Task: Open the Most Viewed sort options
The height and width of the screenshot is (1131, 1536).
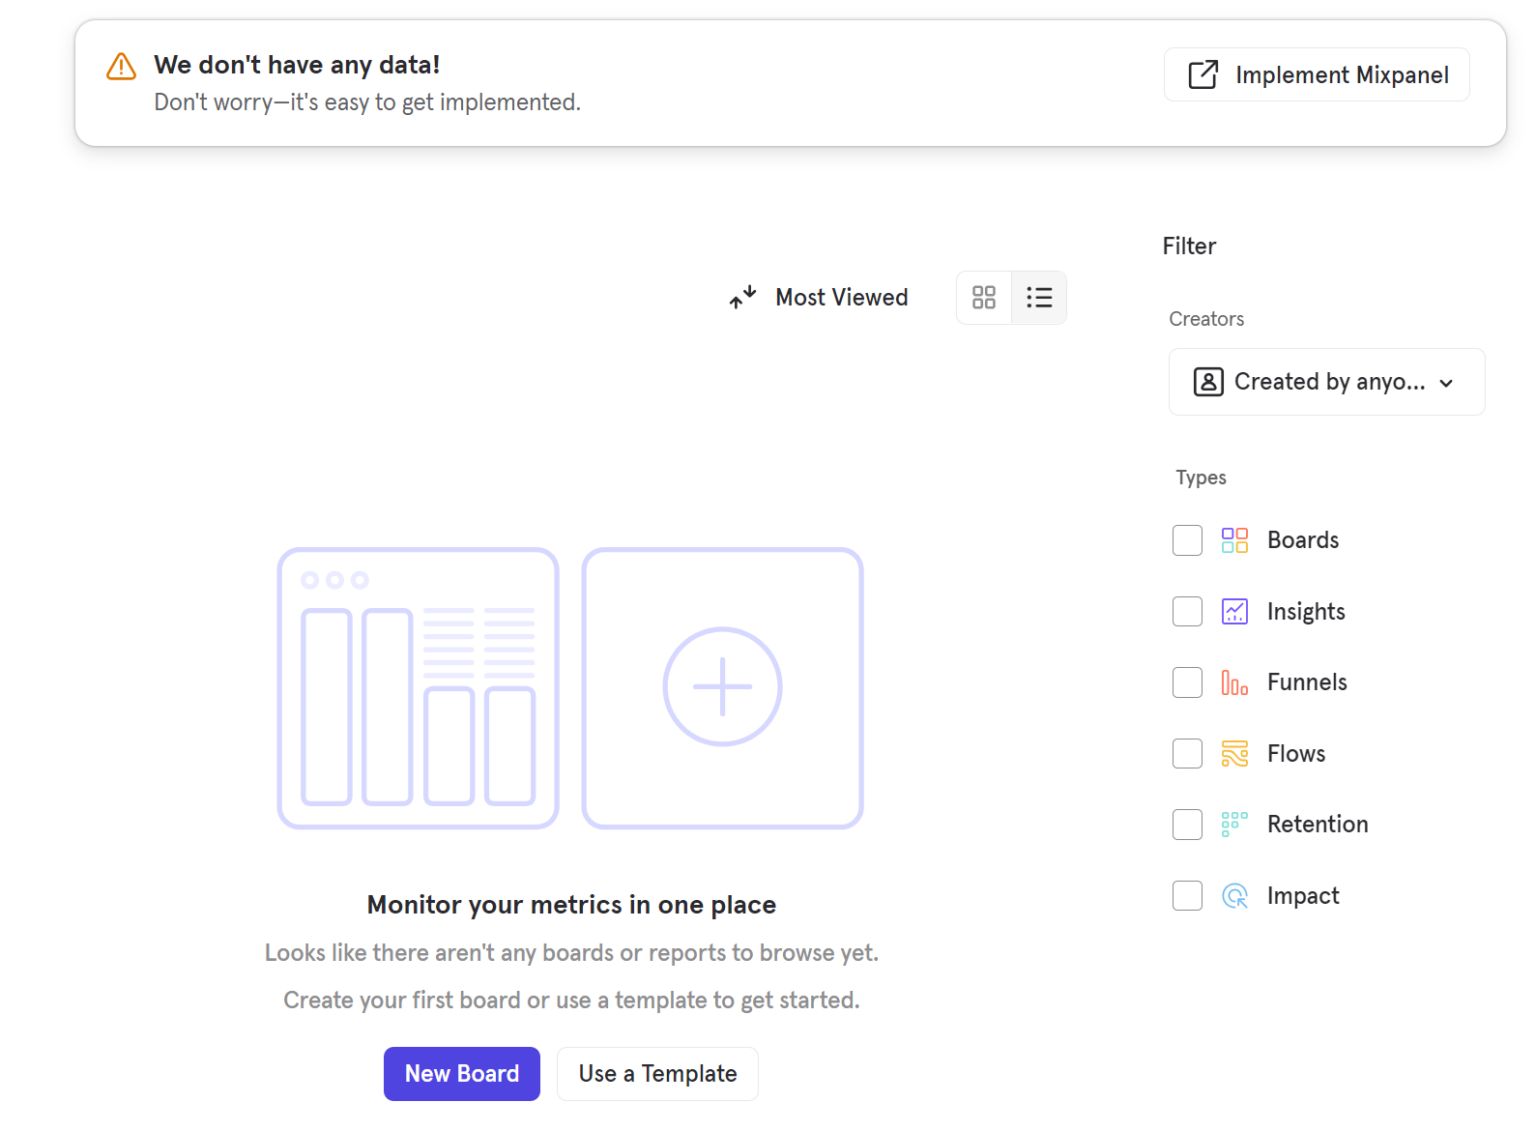Action: tap(841, 297)
